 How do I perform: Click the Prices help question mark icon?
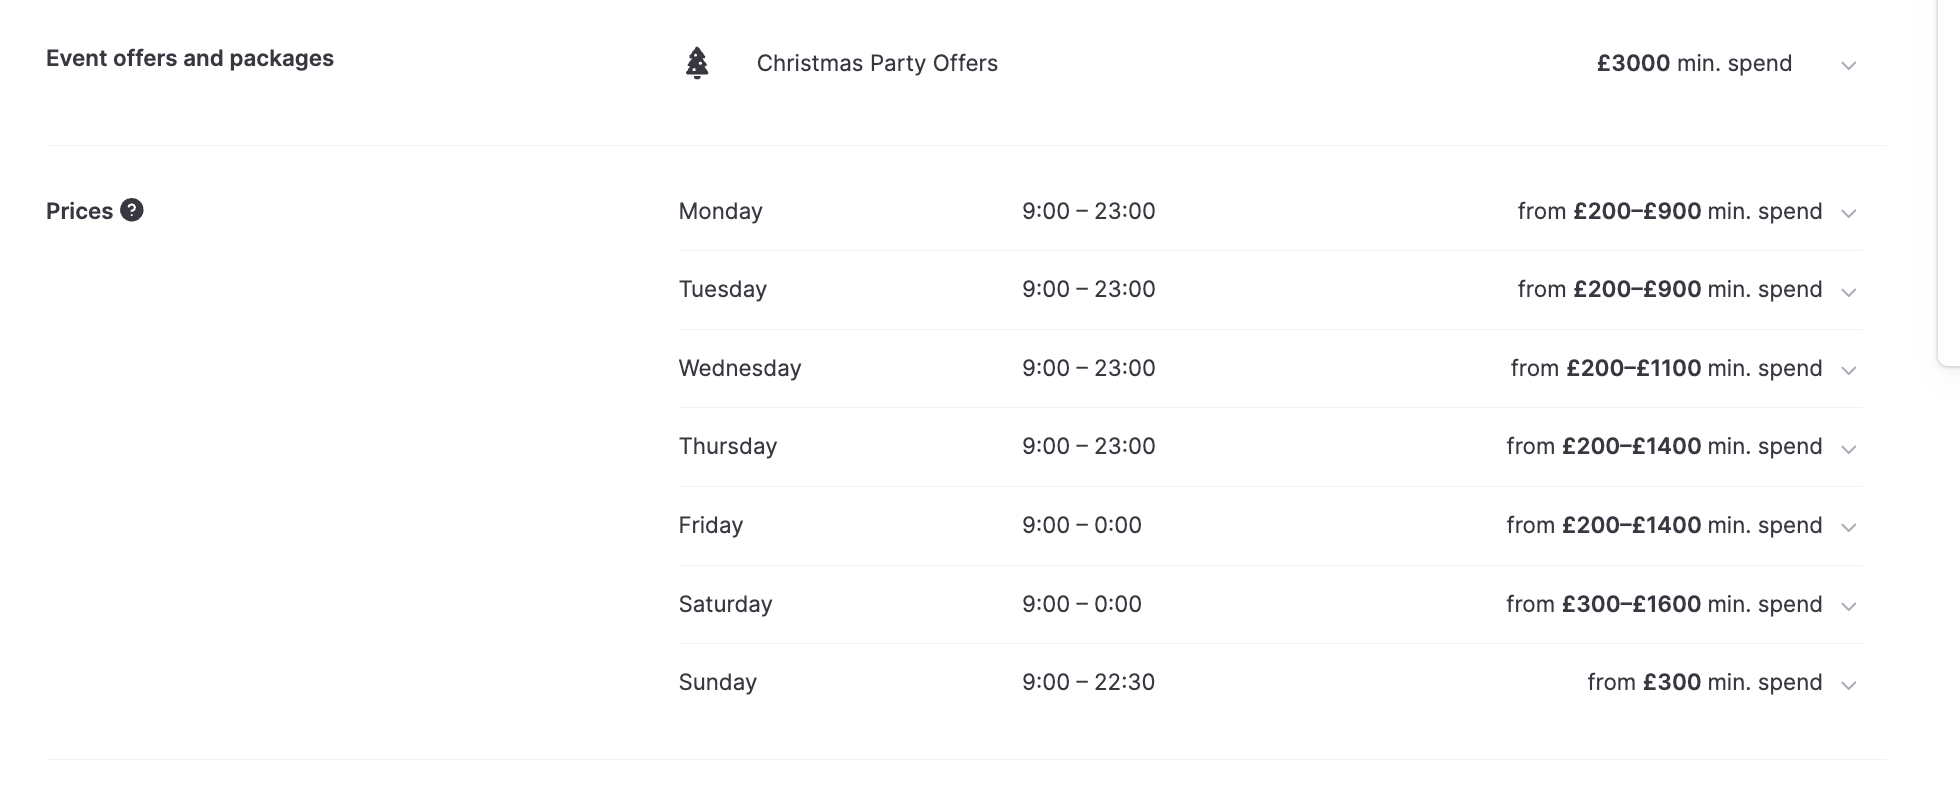pos(132,210)
